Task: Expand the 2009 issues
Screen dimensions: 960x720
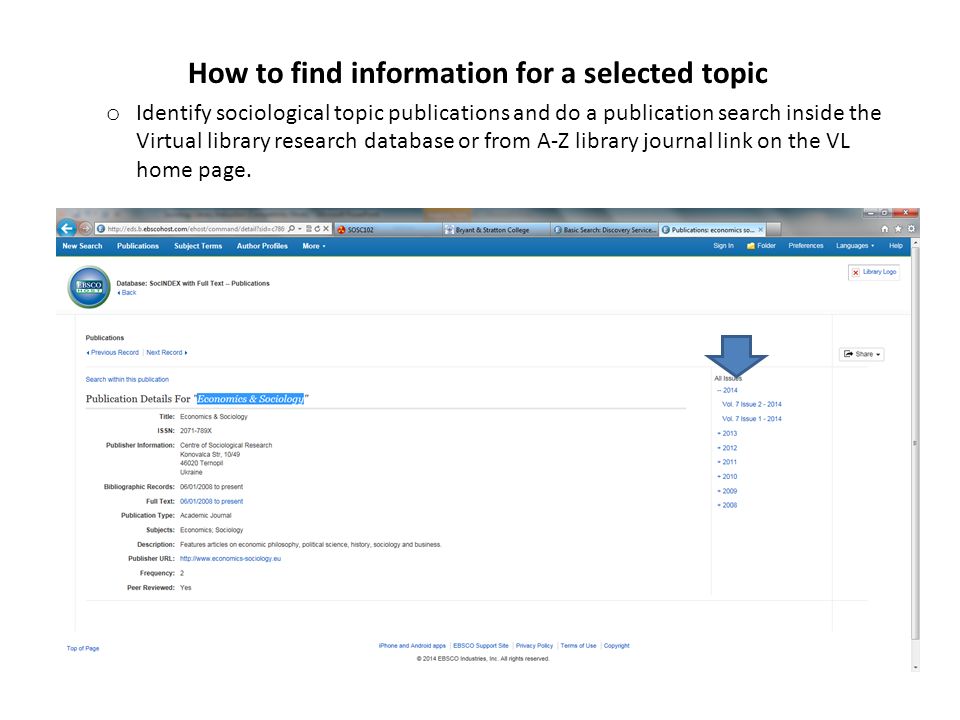Action: [727, 491]
